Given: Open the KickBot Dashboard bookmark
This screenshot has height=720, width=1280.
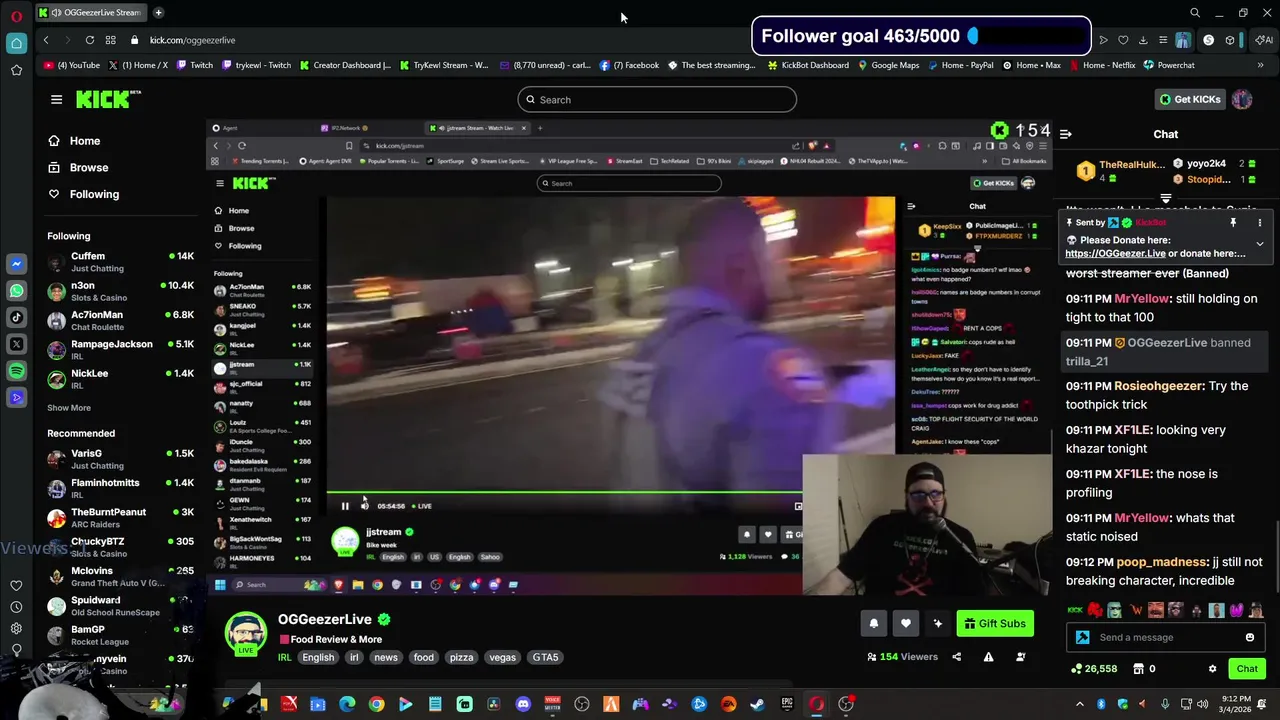Looking at the screenshot, I should [x=809, y=65].
